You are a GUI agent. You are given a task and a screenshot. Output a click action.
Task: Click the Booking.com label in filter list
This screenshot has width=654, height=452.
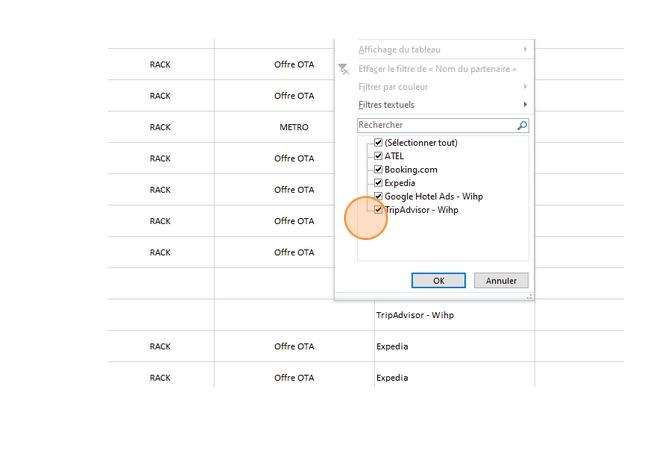click(411, 170)
